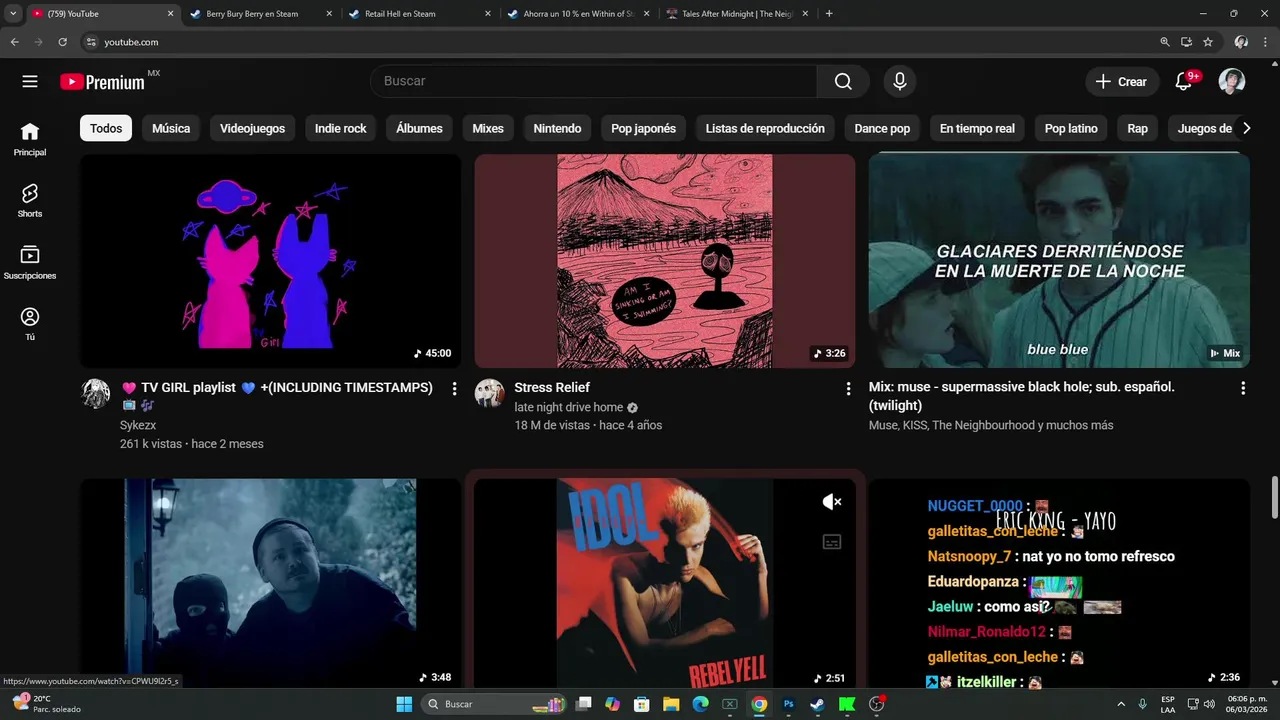1280x720 pixels.
Task: Open the TV GIRL cats thumbnail
Action: tap(270, 261)
